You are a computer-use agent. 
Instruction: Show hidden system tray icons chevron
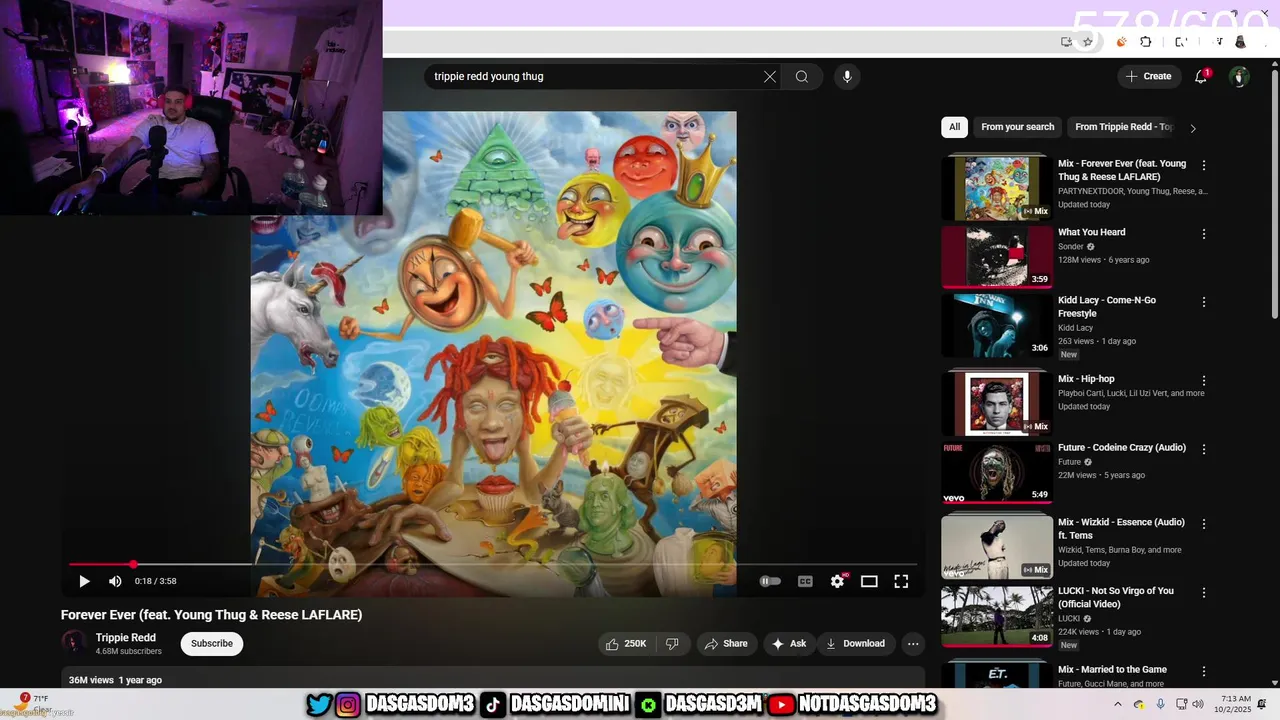tap(1117, 704)
